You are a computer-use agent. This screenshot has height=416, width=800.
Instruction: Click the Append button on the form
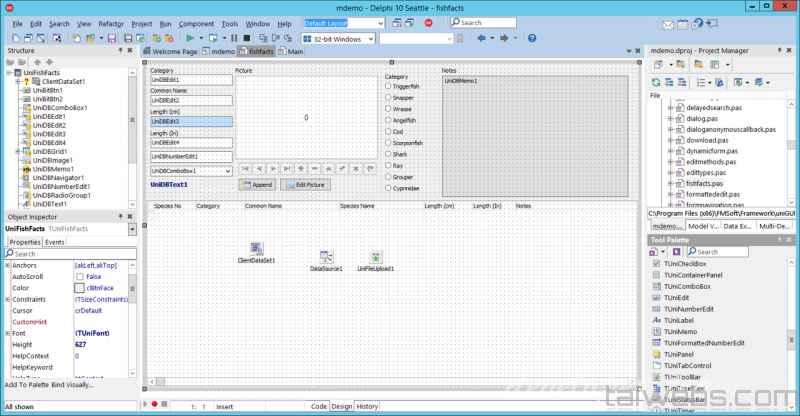tap(257, 185)
